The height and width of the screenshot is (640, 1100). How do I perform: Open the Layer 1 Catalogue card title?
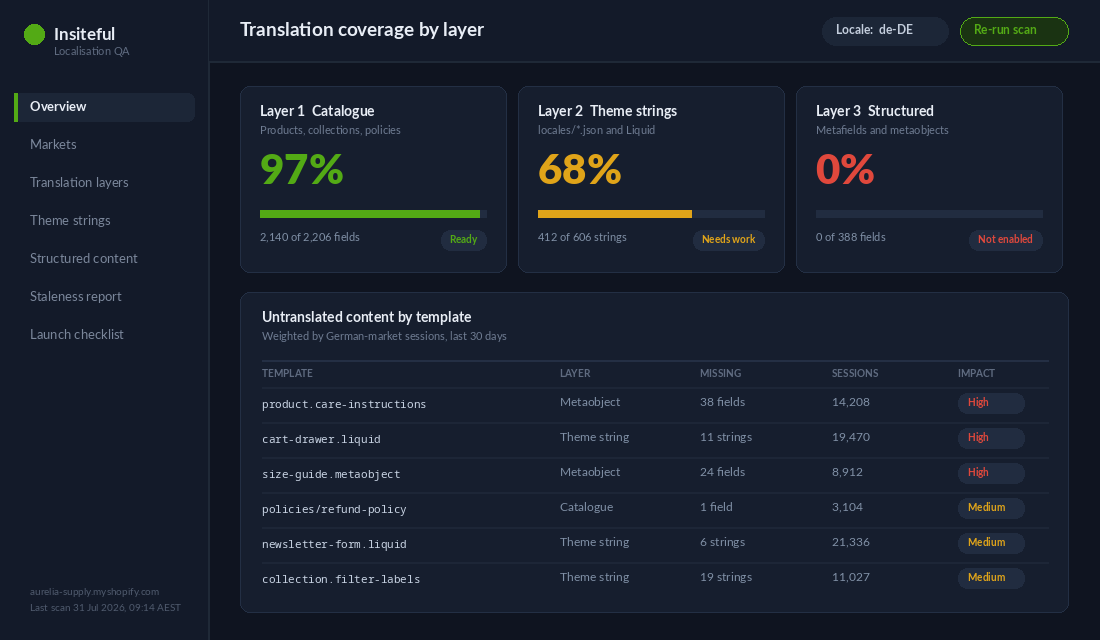tap(317, 111)
